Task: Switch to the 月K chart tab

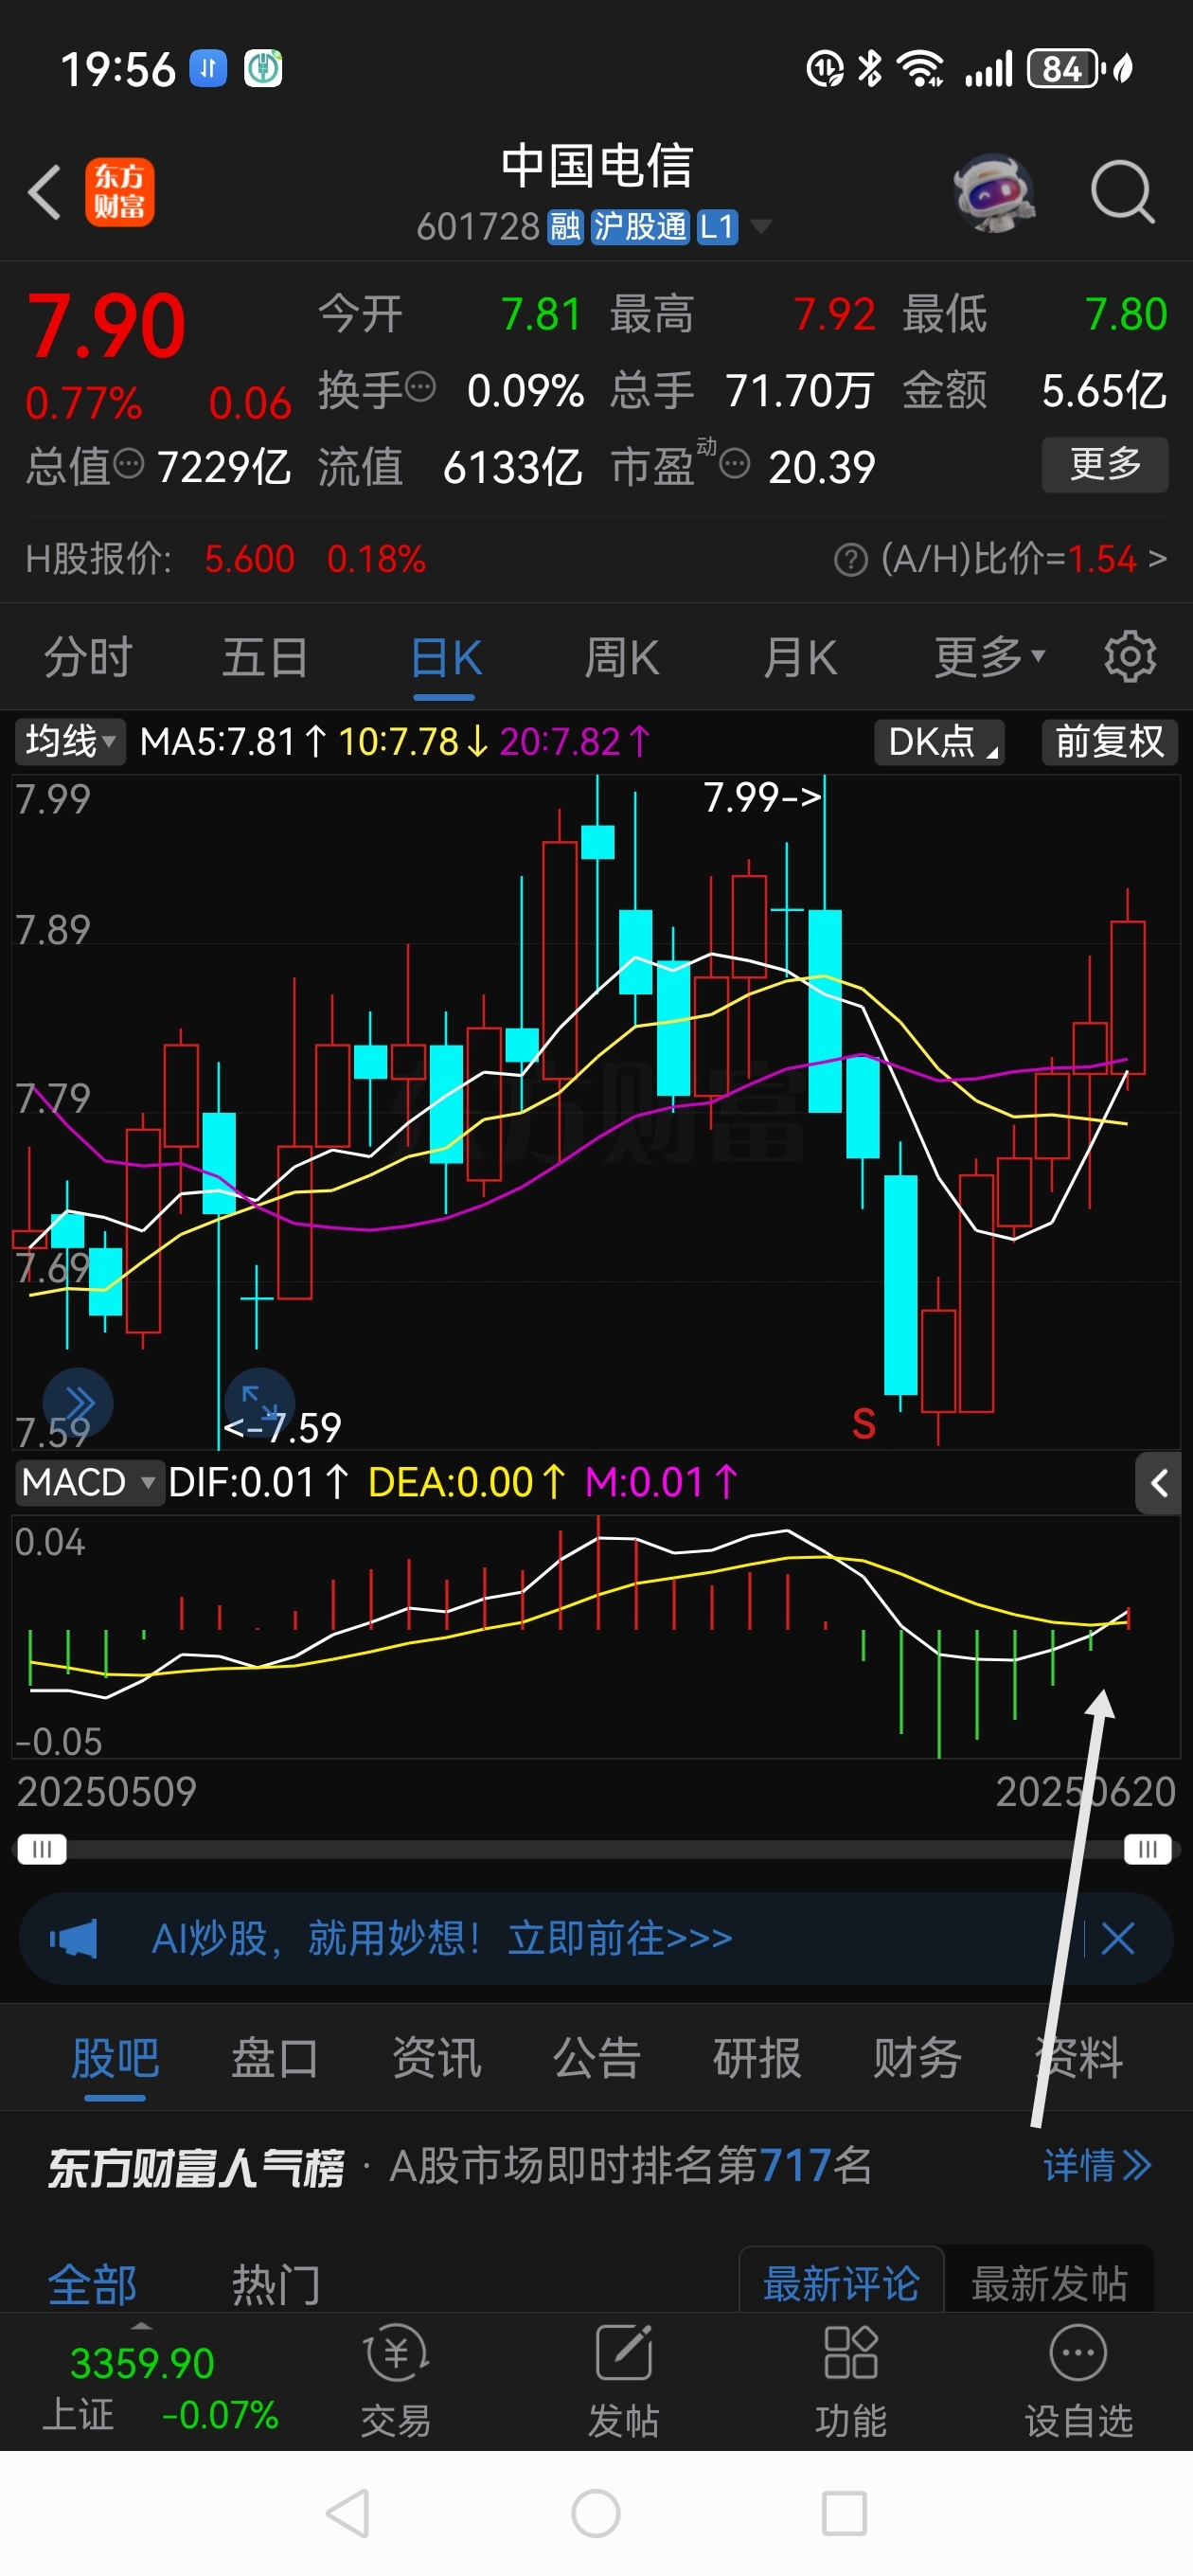Action: click(799, 657)
